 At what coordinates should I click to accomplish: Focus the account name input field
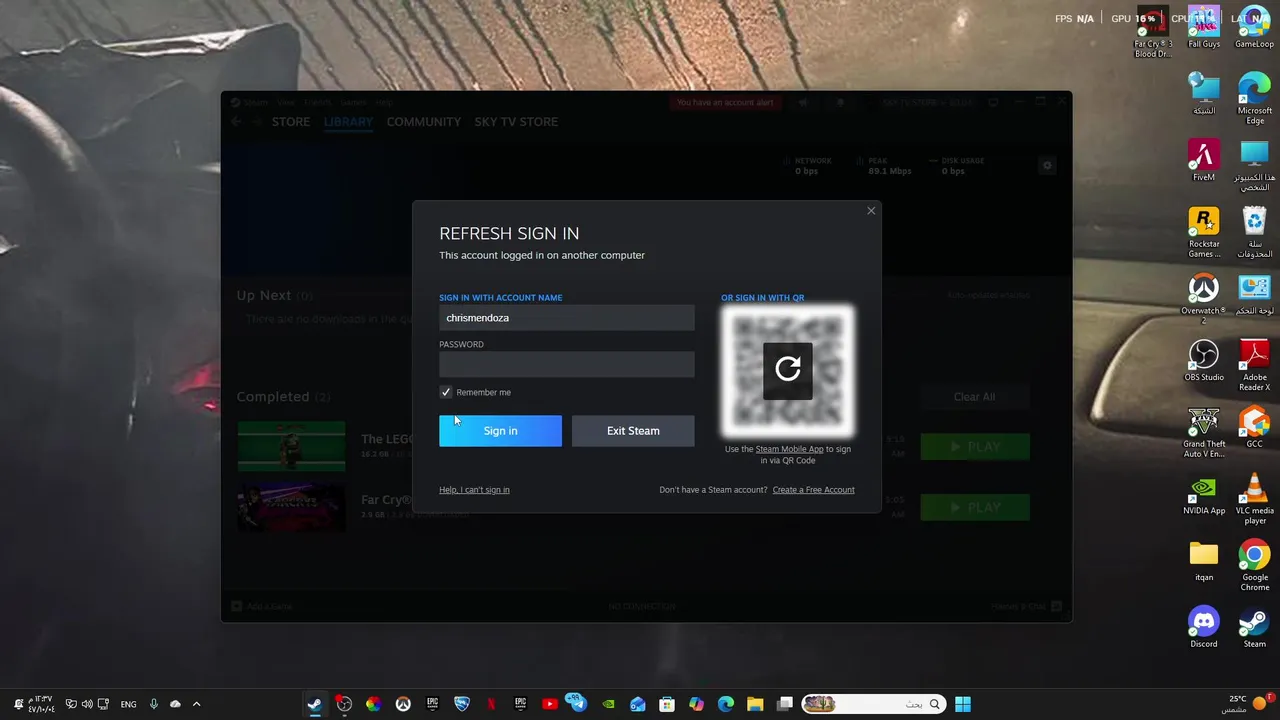pos(567,318)
